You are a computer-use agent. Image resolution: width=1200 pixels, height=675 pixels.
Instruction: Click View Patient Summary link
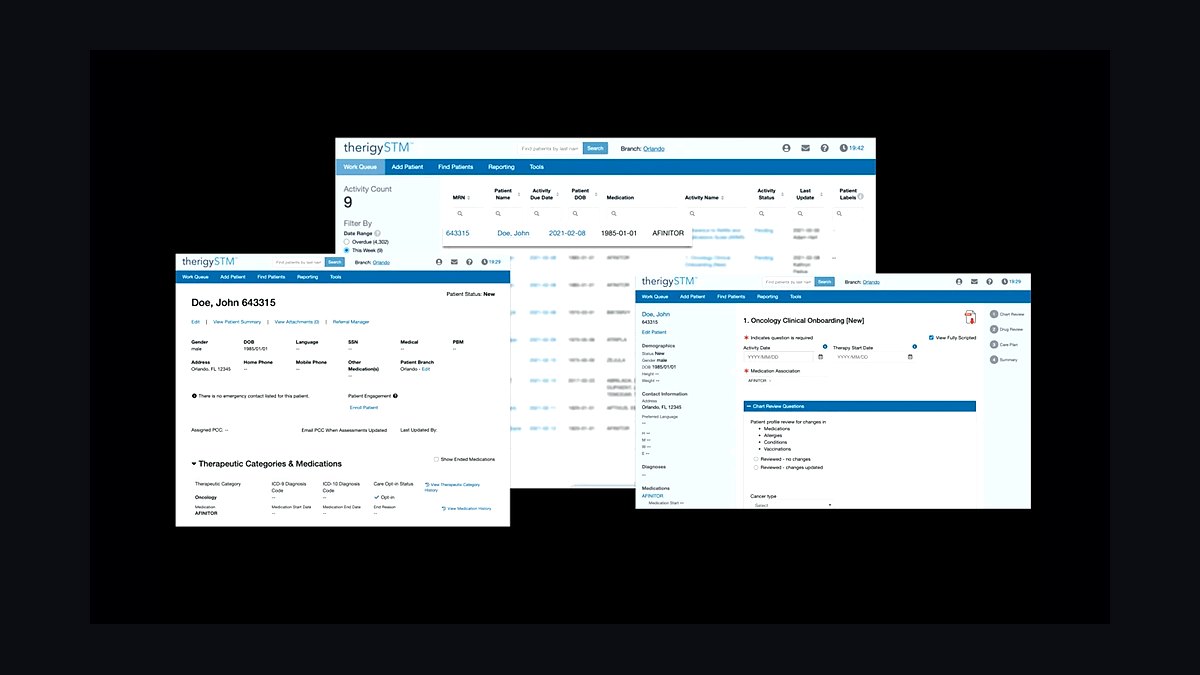tap(237, 322)
